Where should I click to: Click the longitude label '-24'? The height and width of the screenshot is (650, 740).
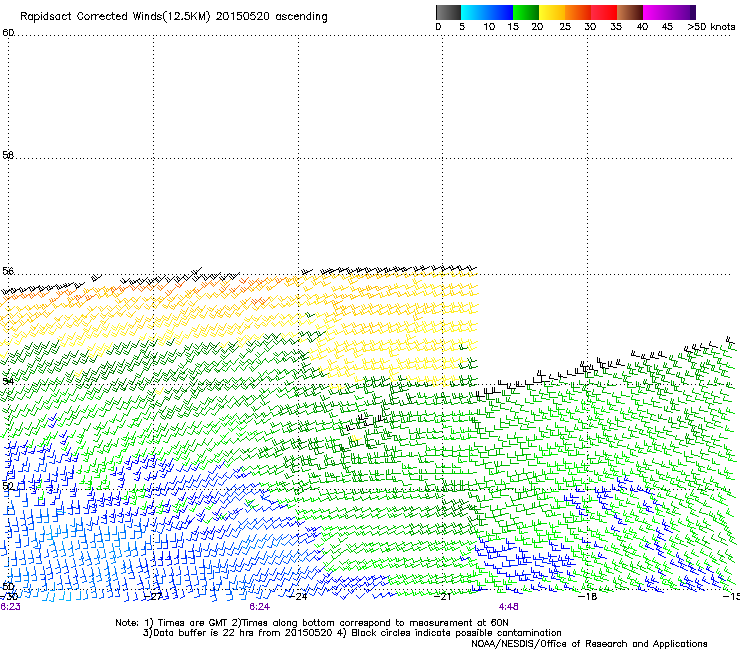298,596
